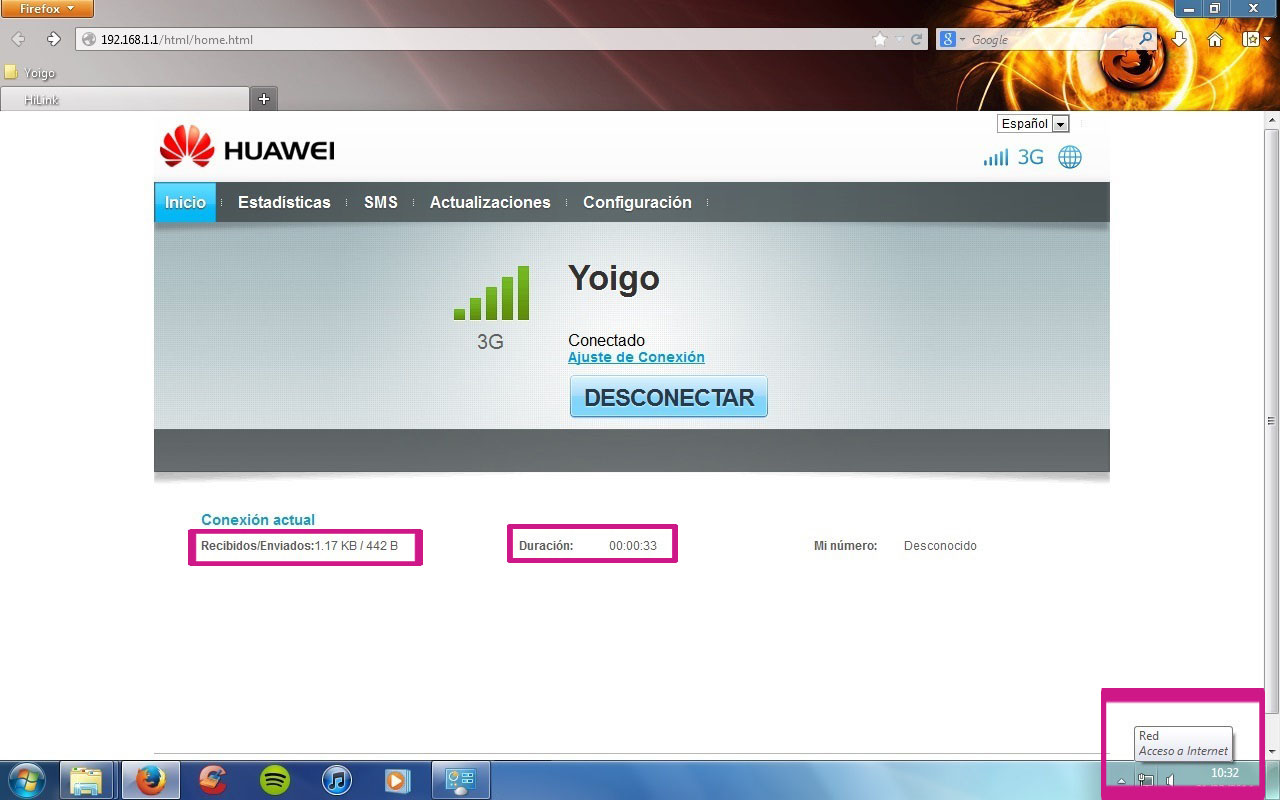Click the Mi número label

tap(845, 546)
